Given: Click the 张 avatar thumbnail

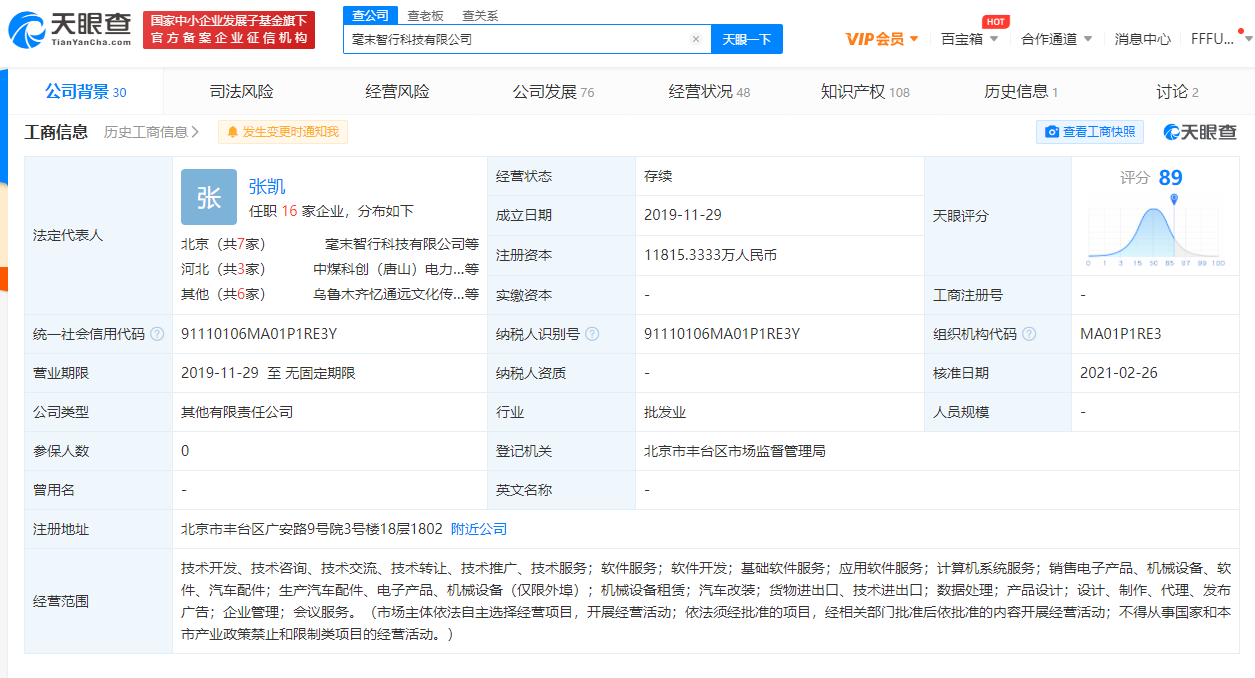Looking at the screenshot, I should coord(209,197).
